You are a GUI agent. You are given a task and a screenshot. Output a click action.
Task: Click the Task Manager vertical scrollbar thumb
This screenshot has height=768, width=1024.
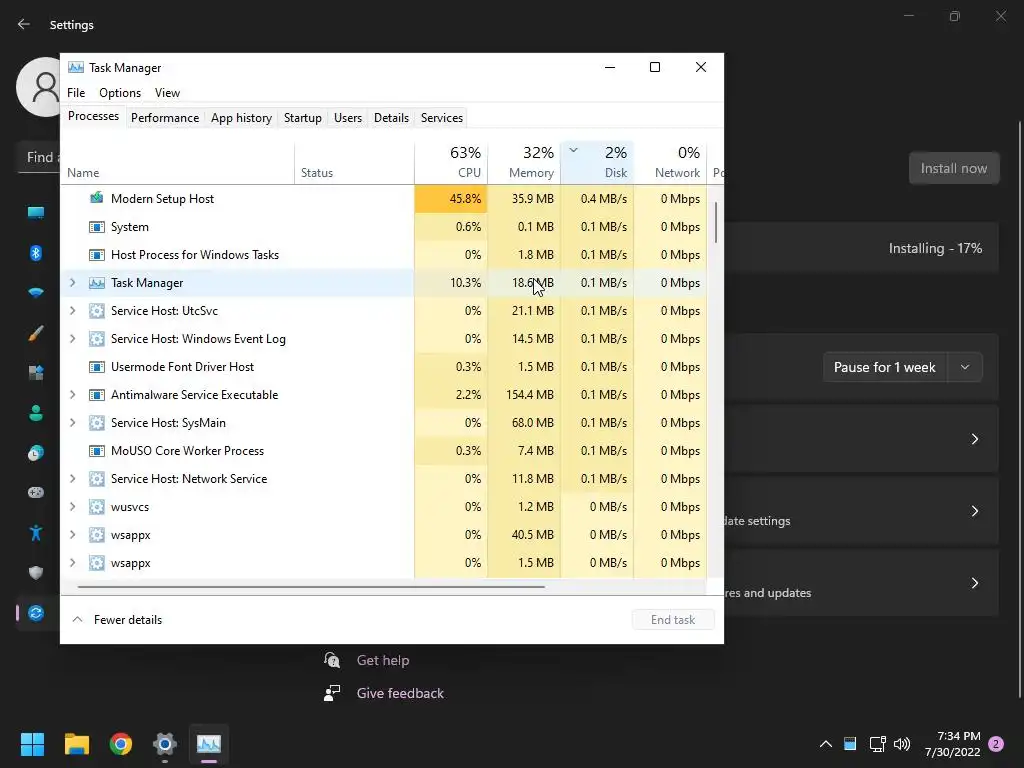point(716,222)
